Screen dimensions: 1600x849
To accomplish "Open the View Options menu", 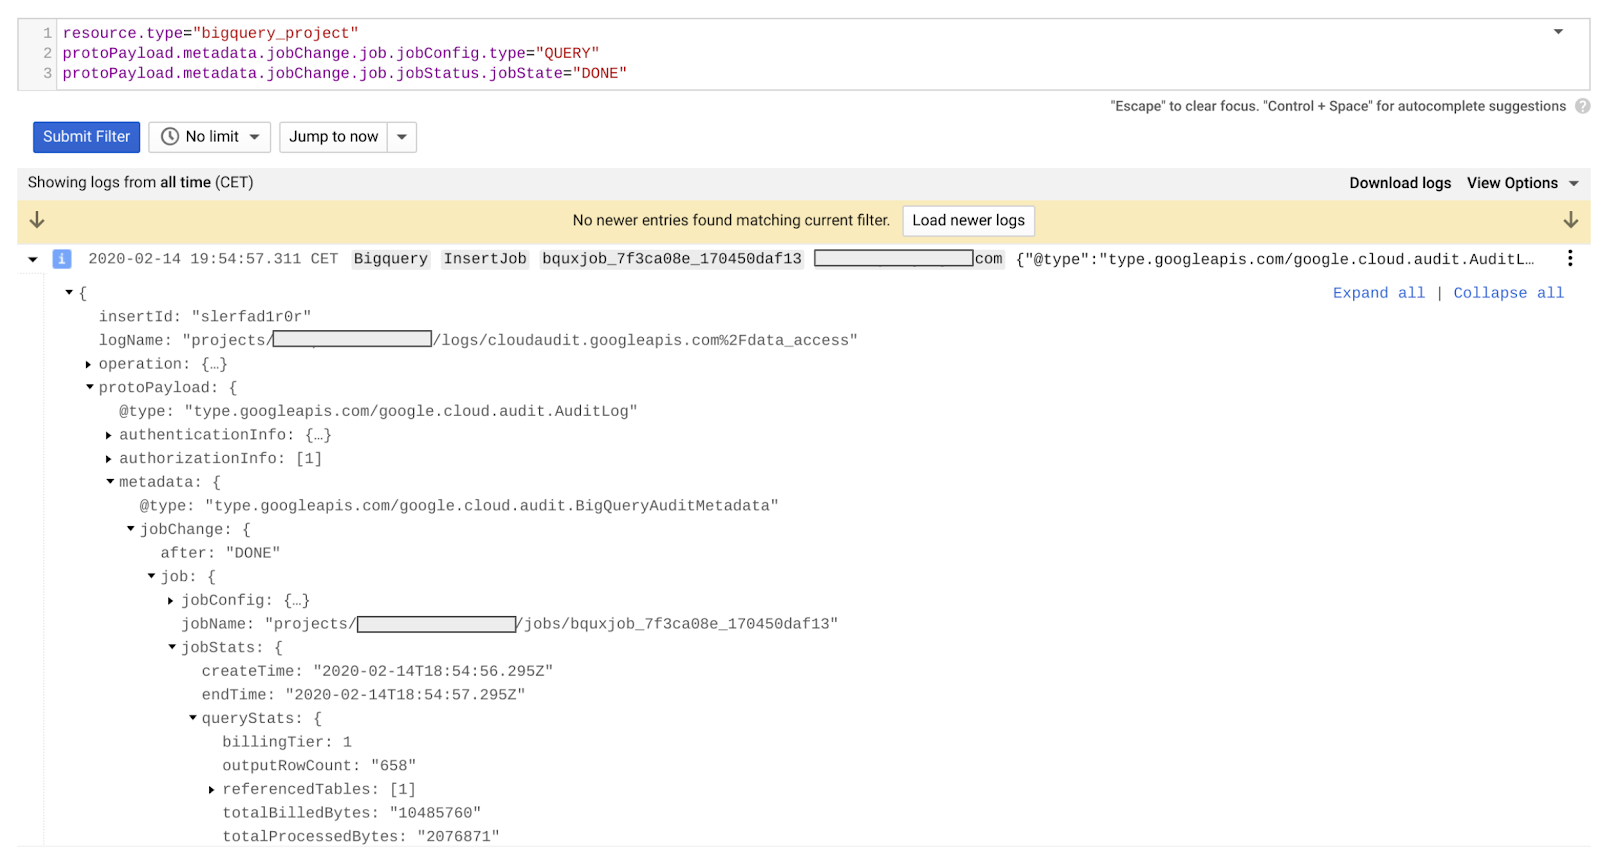I will 1522,183.
